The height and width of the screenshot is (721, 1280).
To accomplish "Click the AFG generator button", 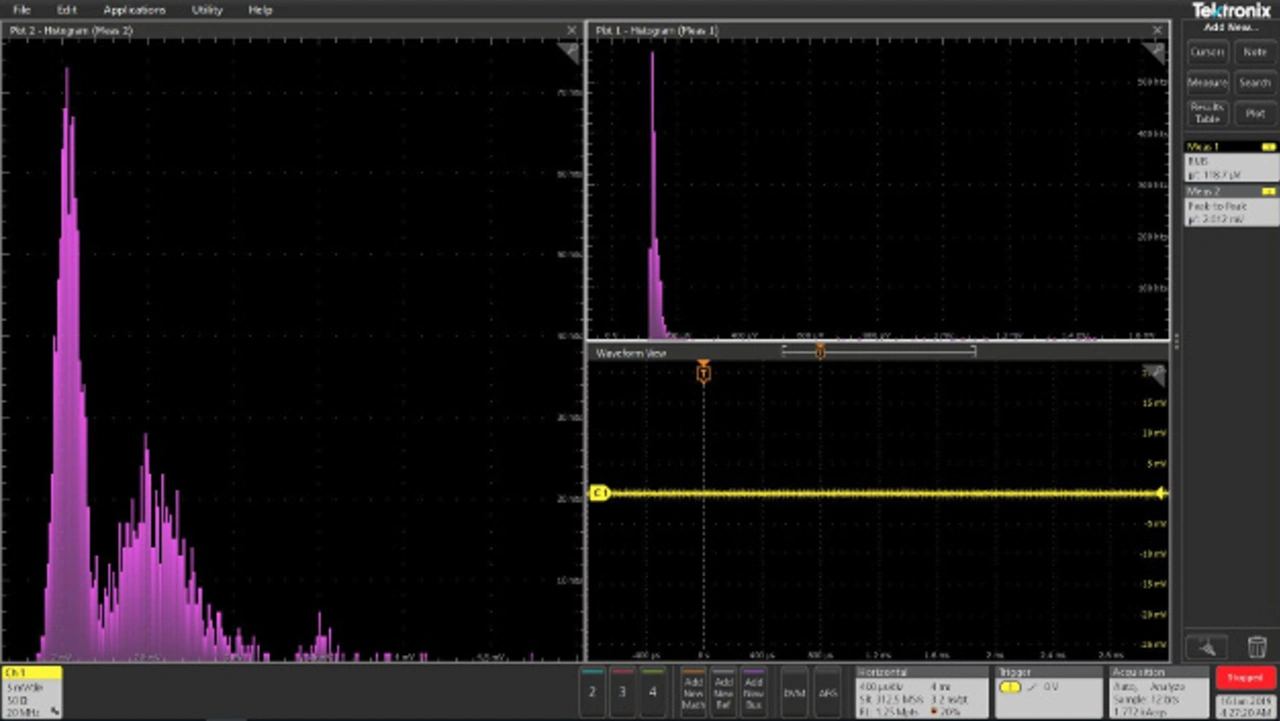I will (x=827, y=691).
